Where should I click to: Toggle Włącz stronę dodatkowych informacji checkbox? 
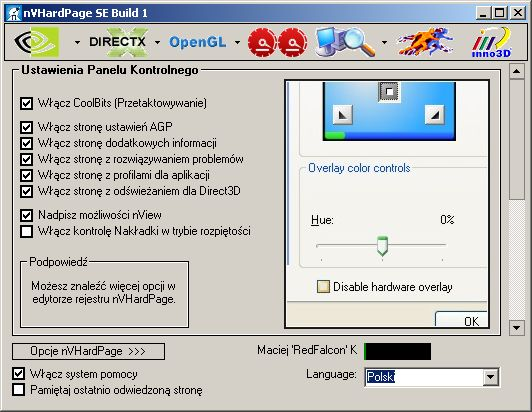click(26, 143)
